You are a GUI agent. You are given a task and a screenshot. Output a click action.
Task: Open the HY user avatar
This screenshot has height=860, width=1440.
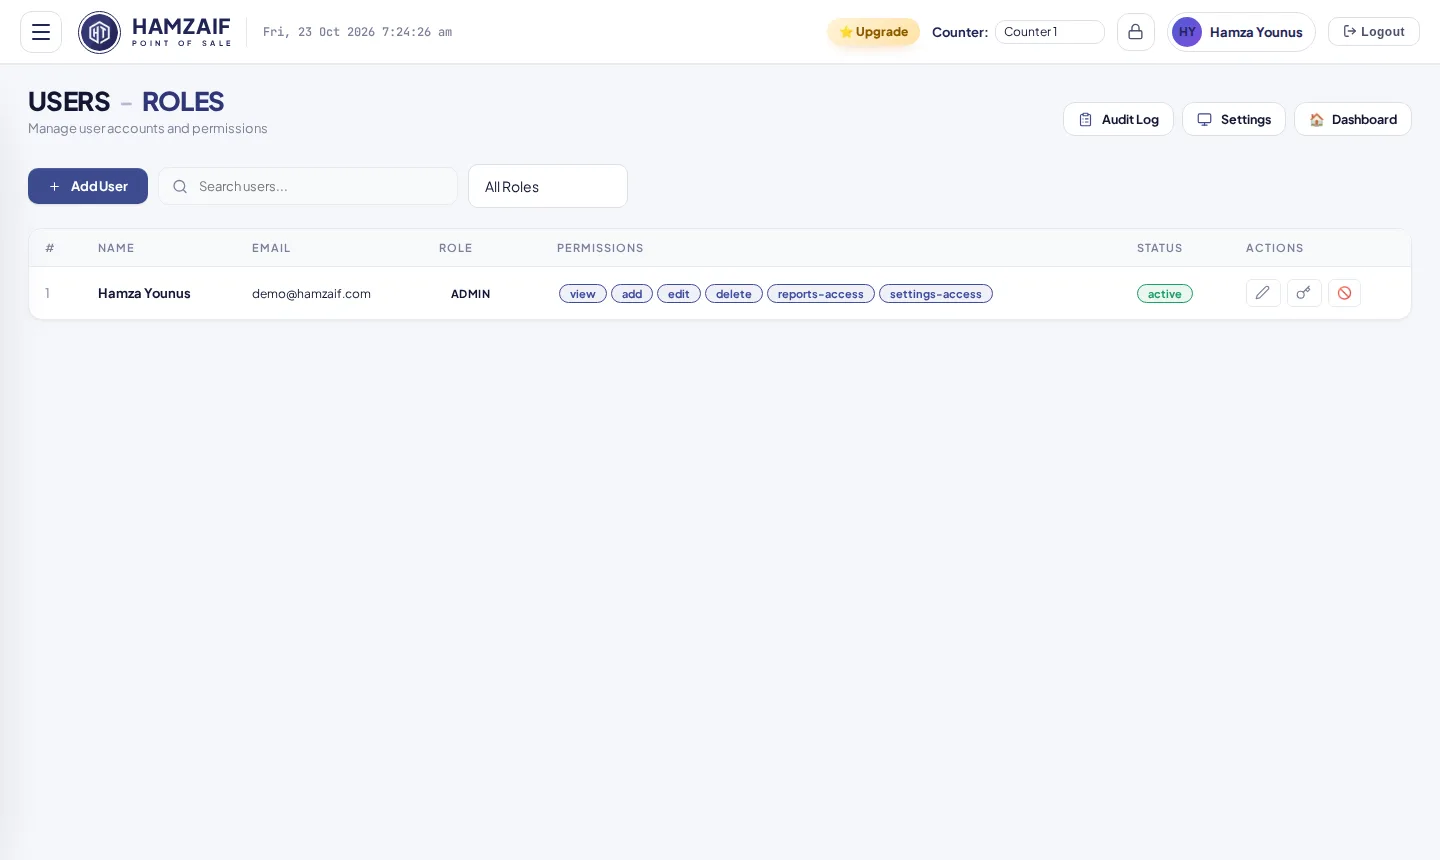click(1187, 32)
